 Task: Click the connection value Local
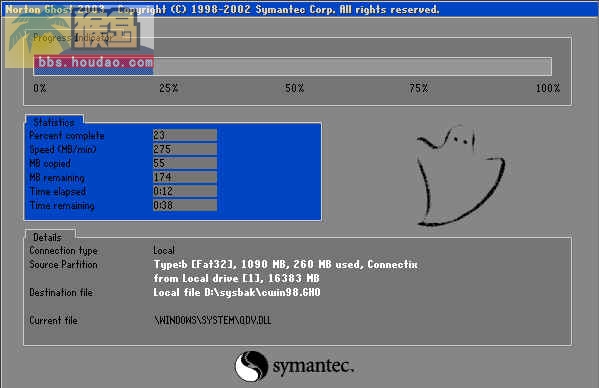coord(164,251)
